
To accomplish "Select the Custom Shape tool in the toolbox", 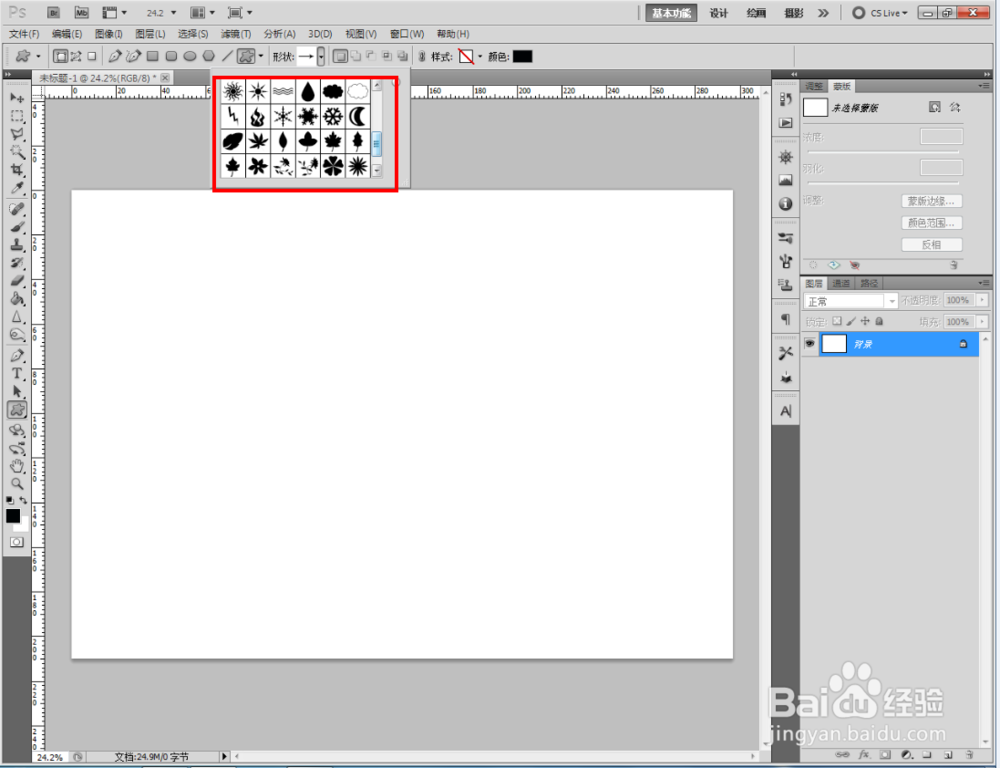I will tap(17, 410).
